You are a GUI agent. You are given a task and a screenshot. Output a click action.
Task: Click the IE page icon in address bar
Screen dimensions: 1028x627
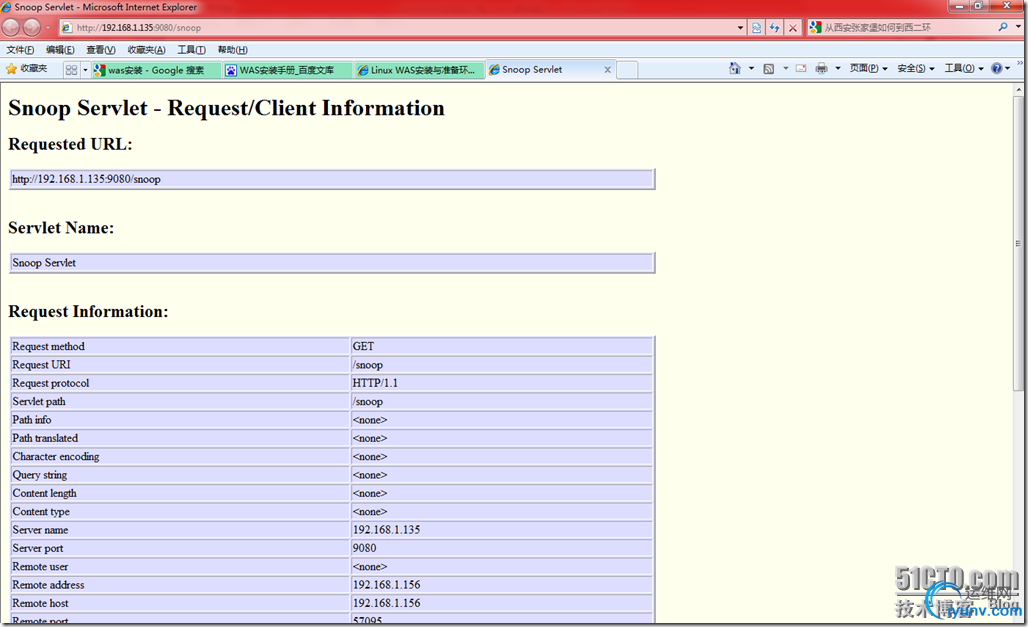click(x=66, y=28)
